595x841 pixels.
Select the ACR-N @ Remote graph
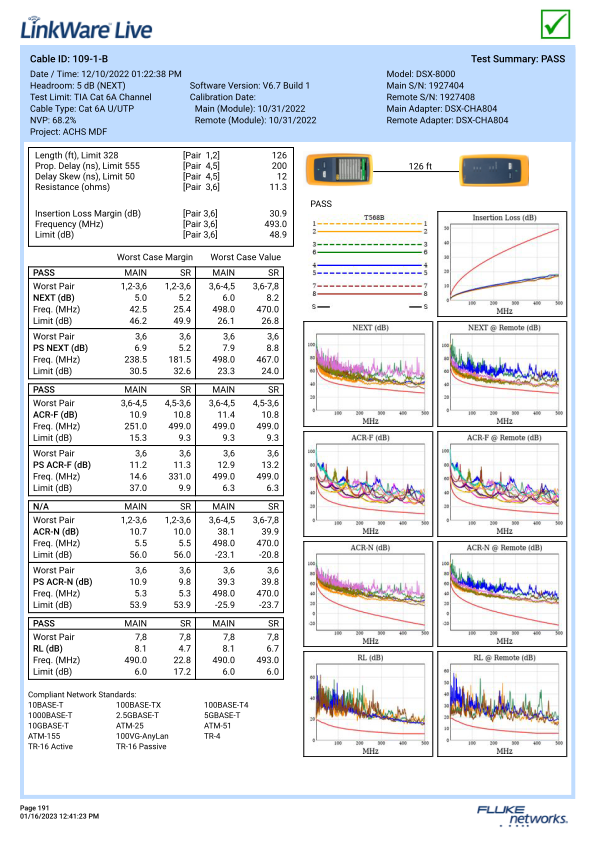click(x=502, y=594)
